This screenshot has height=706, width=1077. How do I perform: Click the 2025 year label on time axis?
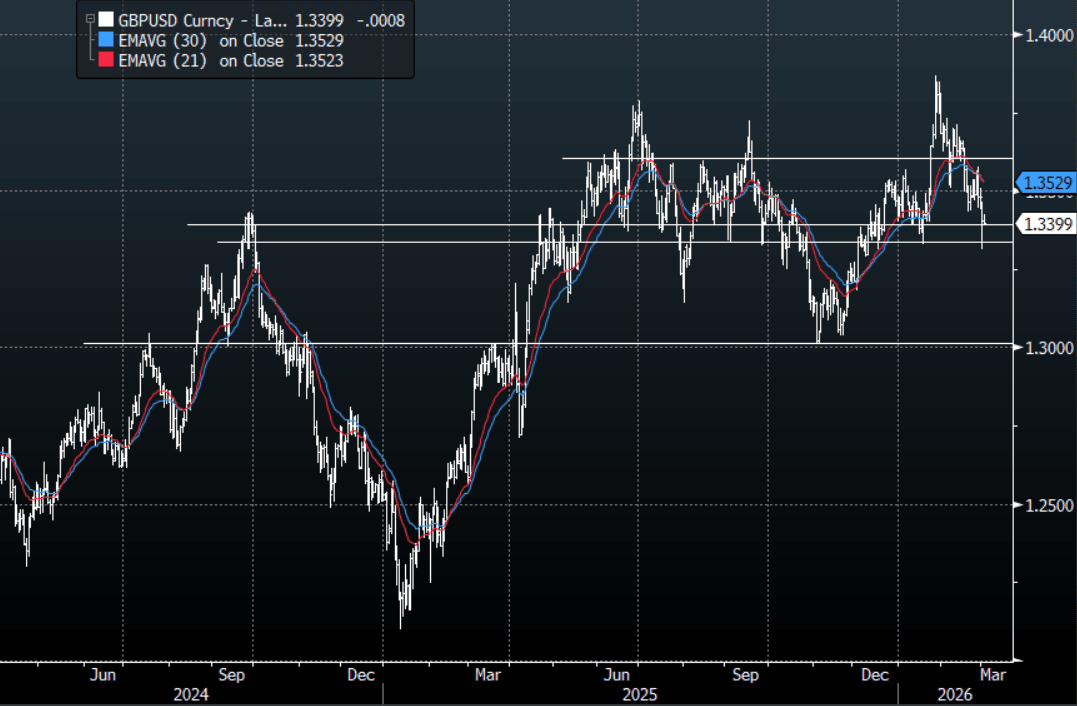click(639, 694)
